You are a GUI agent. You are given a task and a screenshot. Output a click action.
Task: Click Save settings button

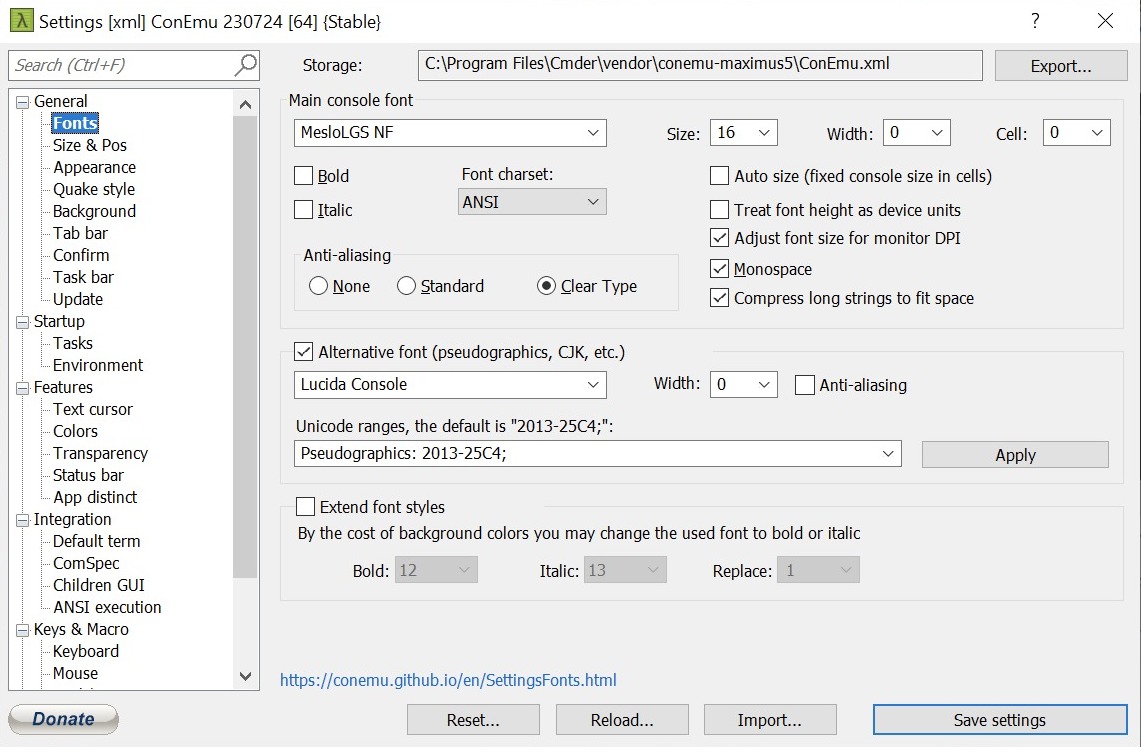point(1000,720)
